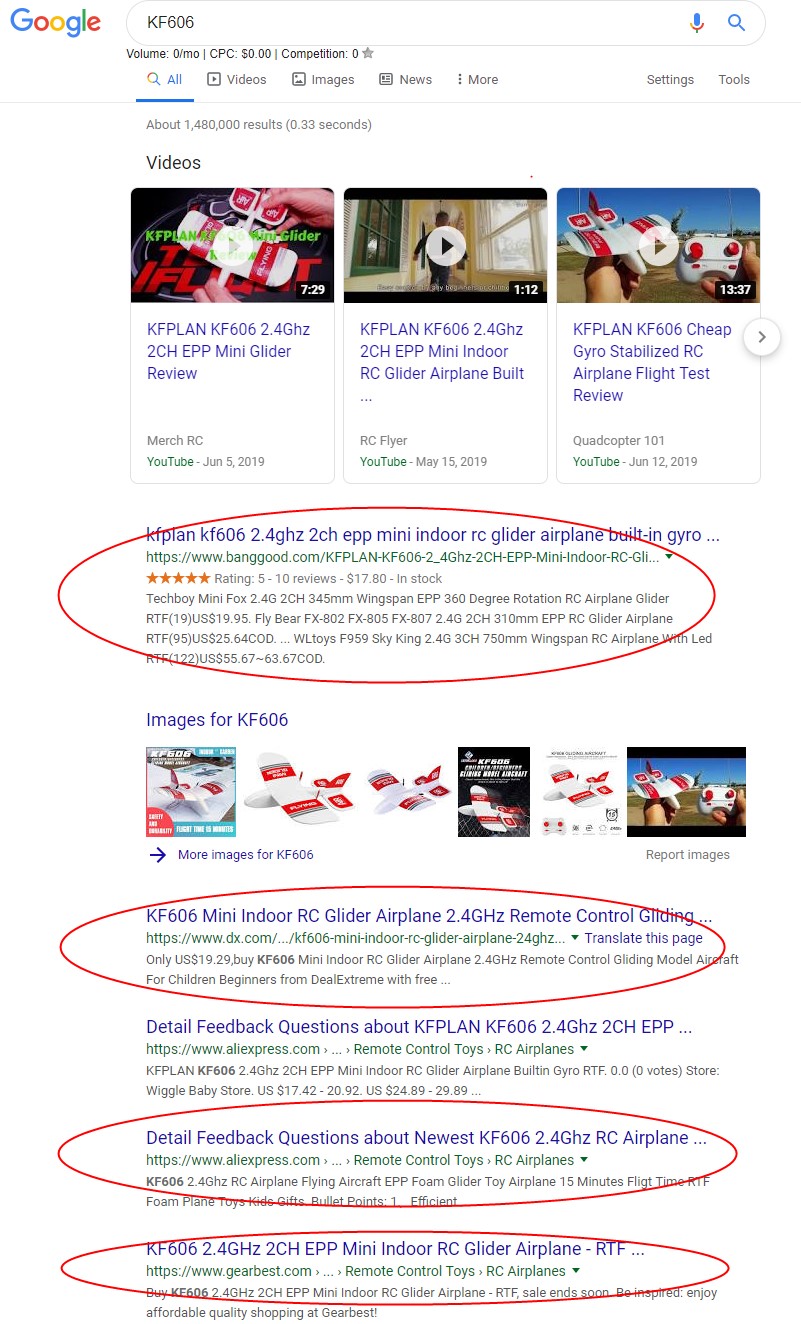The width and height of the screenshot is (801, 1324).
Task: Expand options arrow for banggood result URL
Action: click(669, 557)
